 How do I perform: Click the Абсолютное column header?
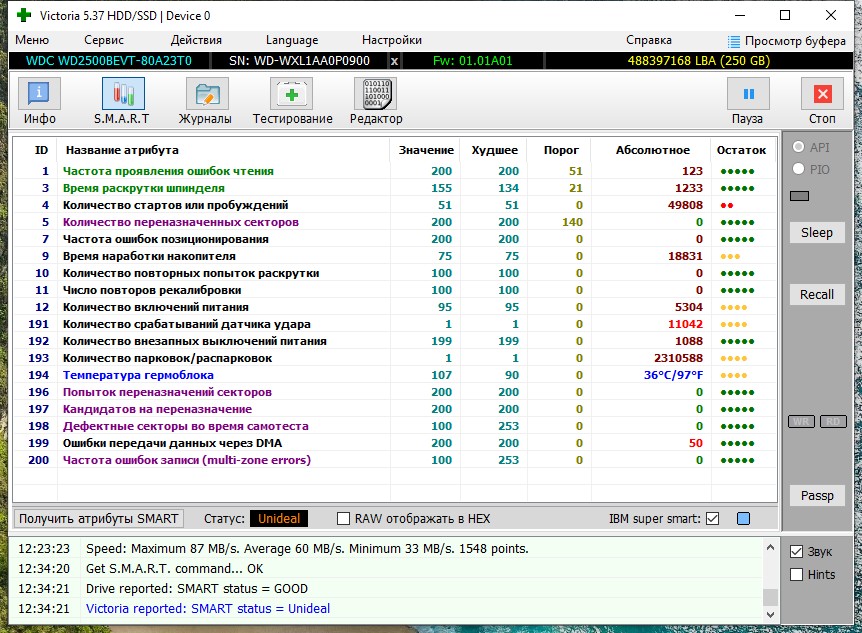pos(652,150)
